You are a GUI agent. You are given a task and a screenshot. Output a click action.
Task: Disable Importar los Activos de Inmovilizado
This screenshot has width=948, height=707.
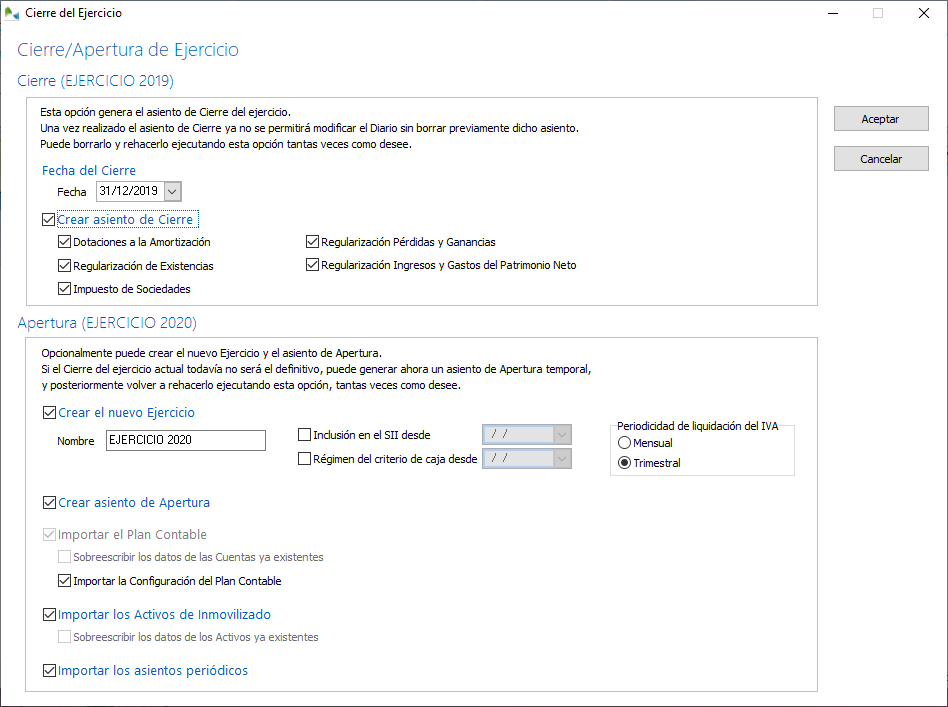[x=50, y=615]
